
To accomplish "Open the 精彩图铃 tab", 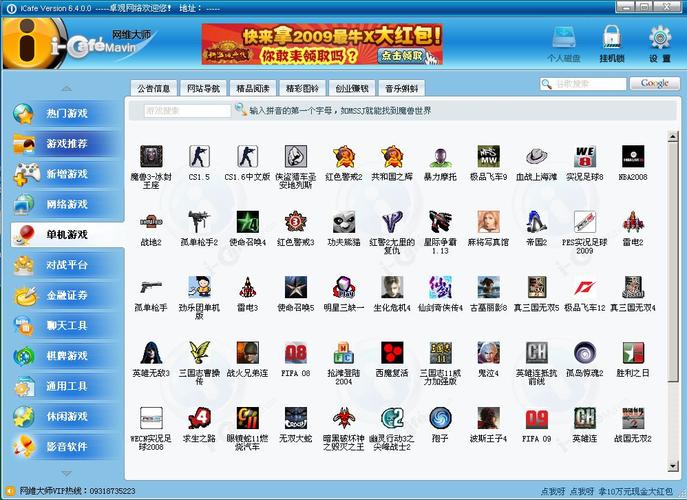I will [302, 89].
